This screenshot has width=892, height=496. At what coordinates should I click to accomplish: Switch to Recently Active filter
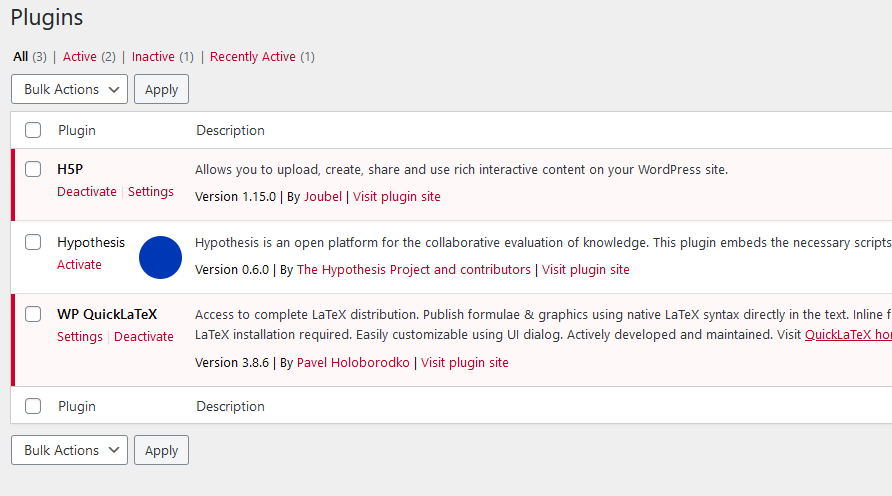point(253,57)
